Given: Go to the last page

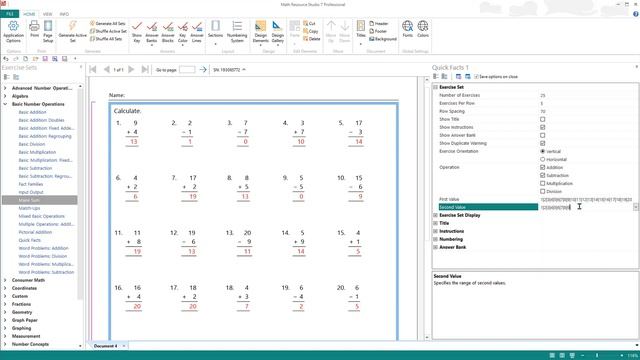Looking at the screenshot, I should point(145,69).
